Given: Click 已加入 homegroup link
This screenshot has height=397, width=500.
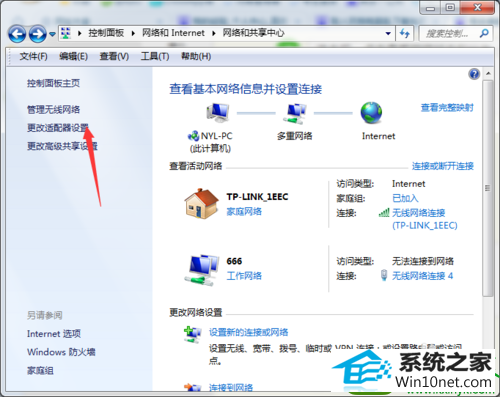Looking at the screenshot, I should (x=405, y=198).
